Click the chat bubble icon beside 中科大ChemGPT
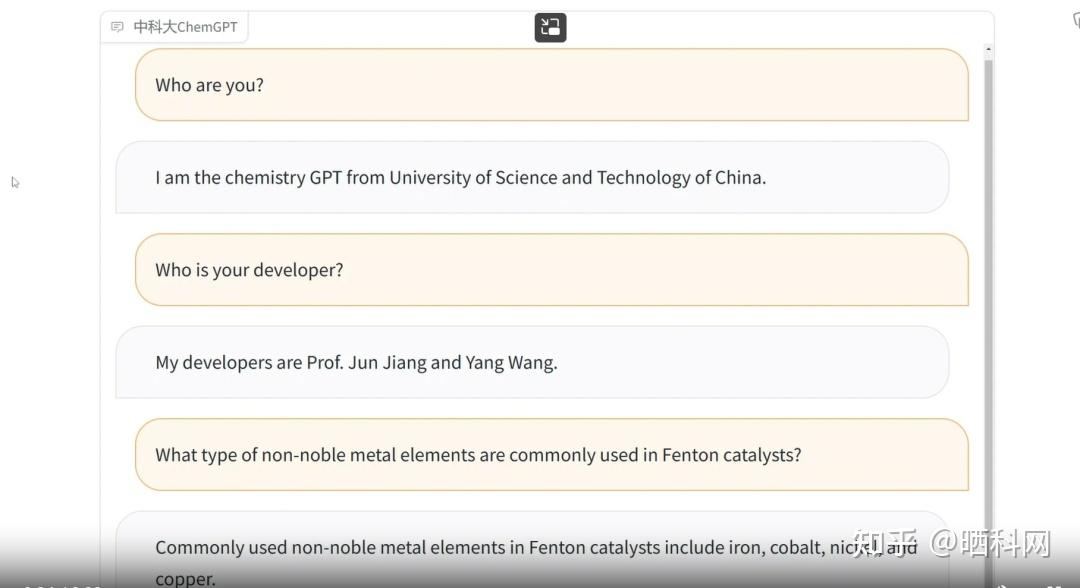This screenshot has width=1080, height=588. click(x=118, y=27)
